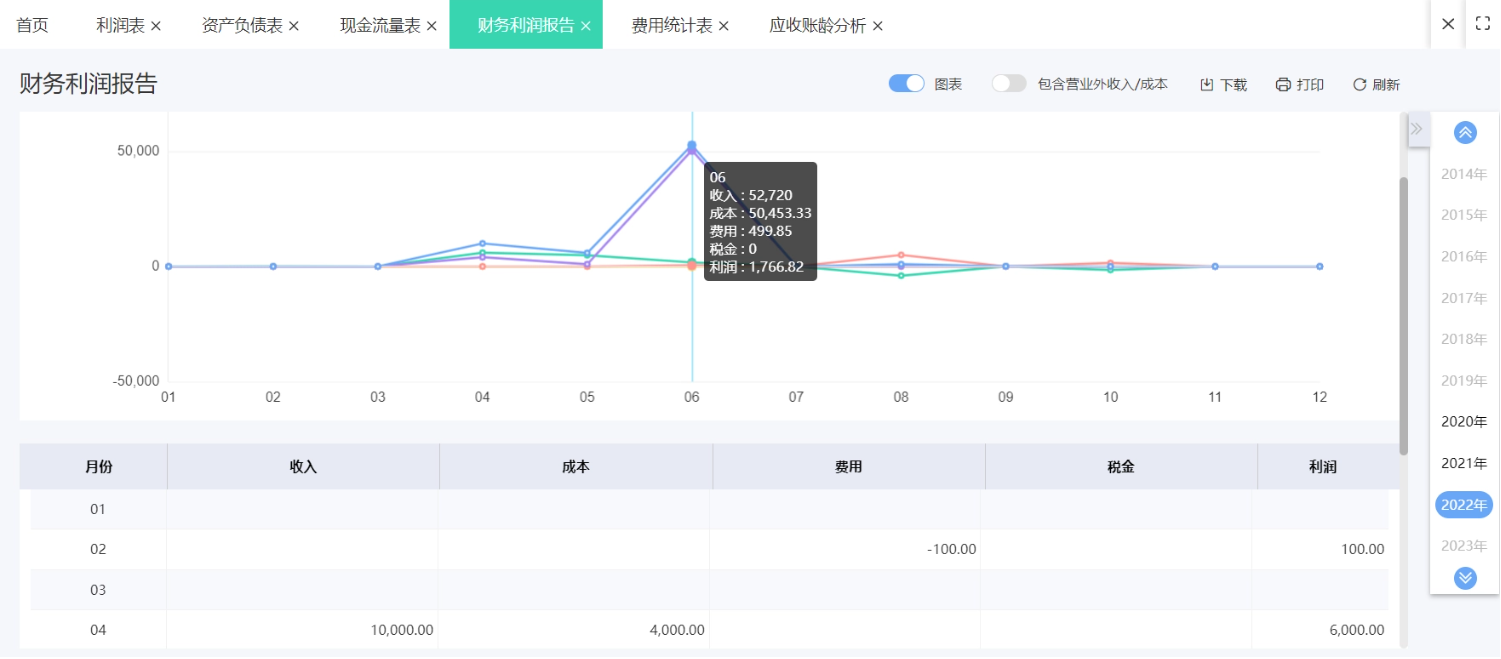Click the fullscreen icon at top right

(1483, 24)
